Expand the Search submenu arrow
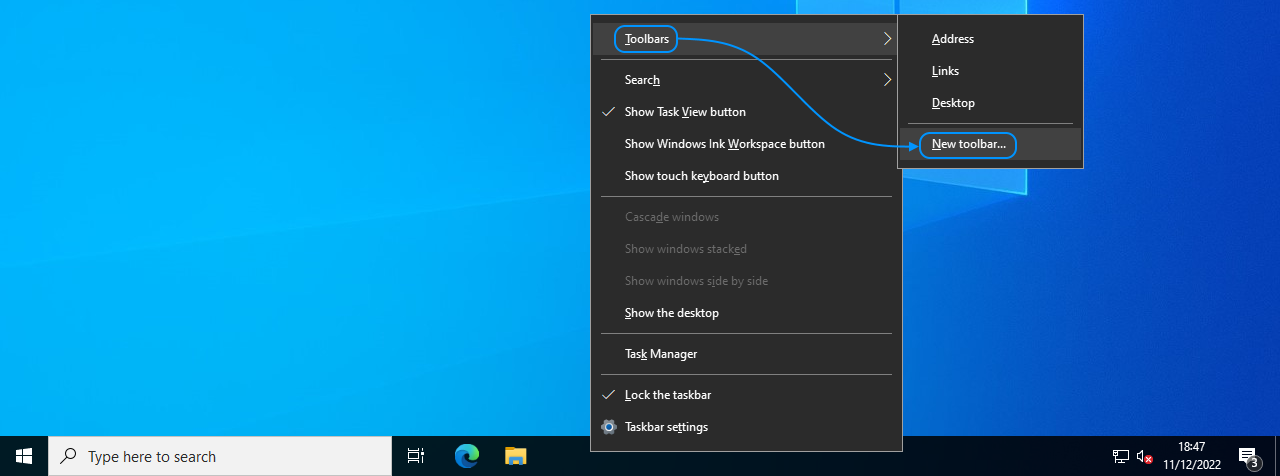This screenshot has height=476, width=1280. pos(886,80)
